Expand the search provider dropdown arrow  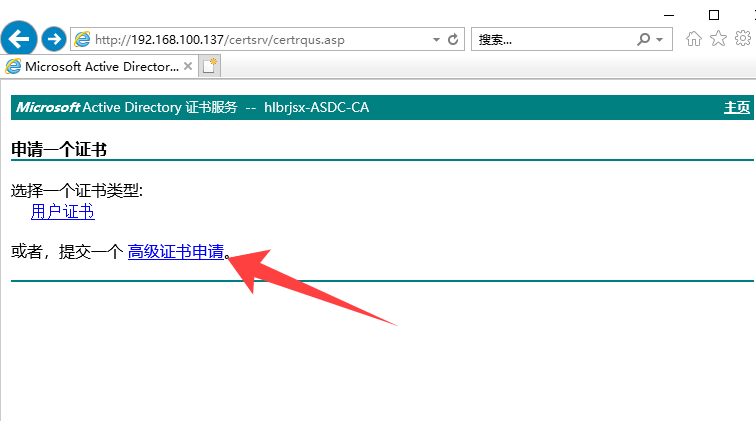[x=659, y=39]
